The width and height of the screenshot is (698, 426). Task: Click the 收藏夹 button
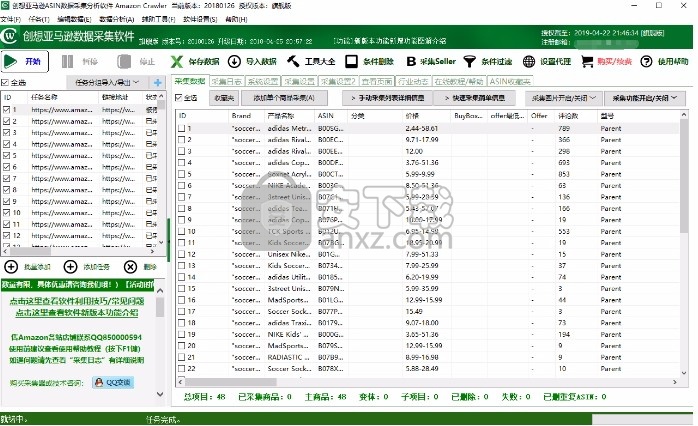coord(224,98)
